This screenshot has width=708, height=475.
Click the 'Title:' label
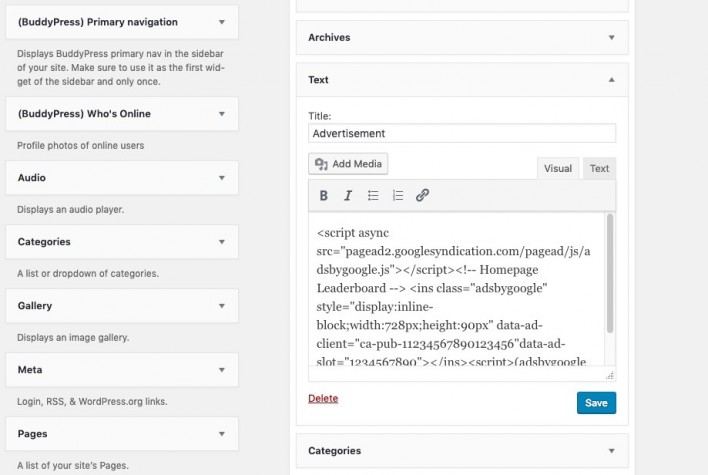point(320,116)
